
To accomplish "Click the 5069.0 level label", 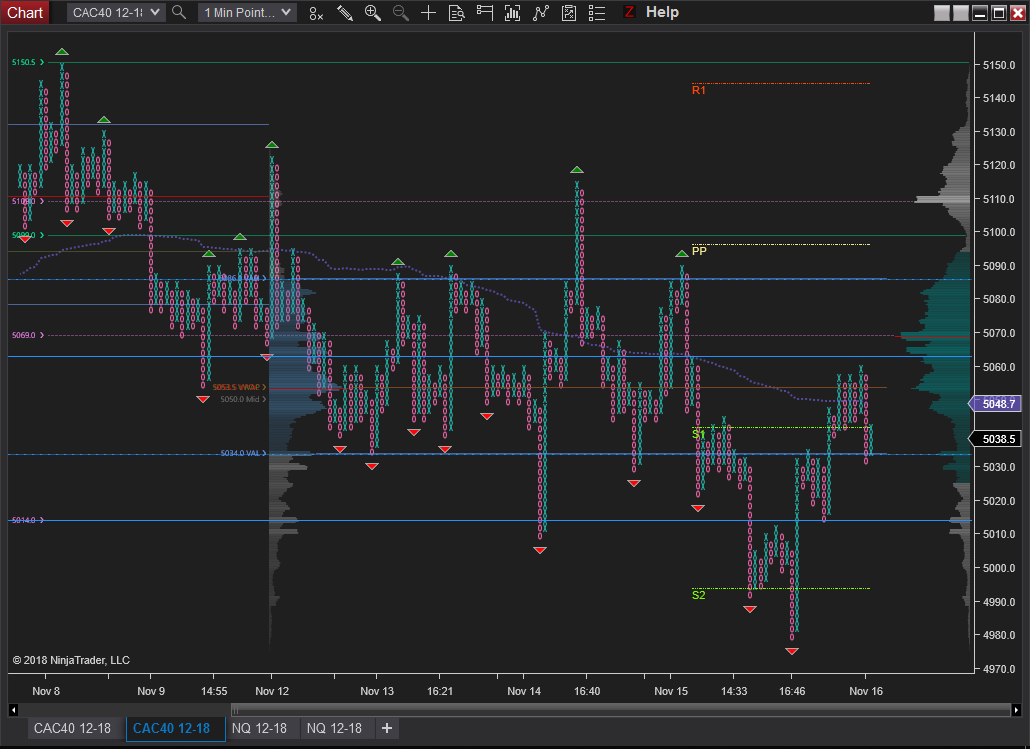I will (x=24, y=335).
